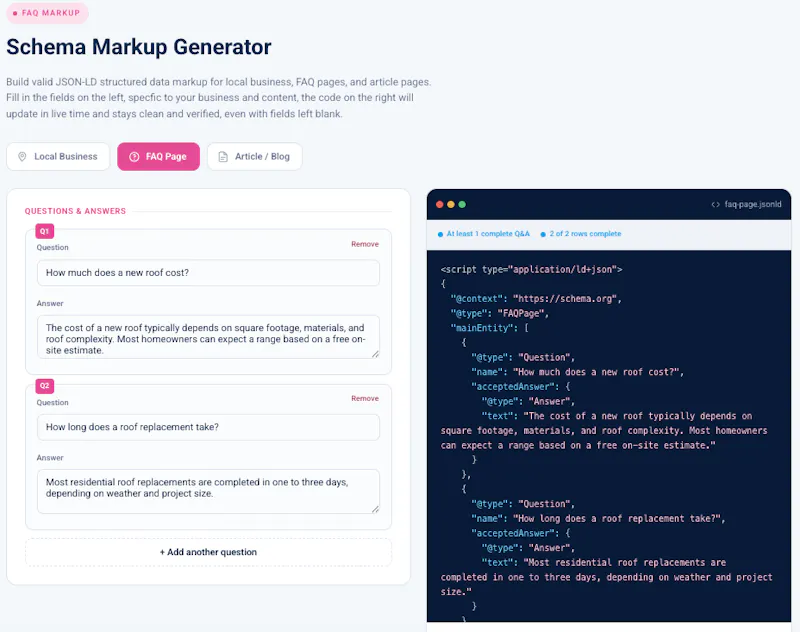This screenshot has width=800, height=632.
Task: Remove question Q1
Action: coord(365,244)
